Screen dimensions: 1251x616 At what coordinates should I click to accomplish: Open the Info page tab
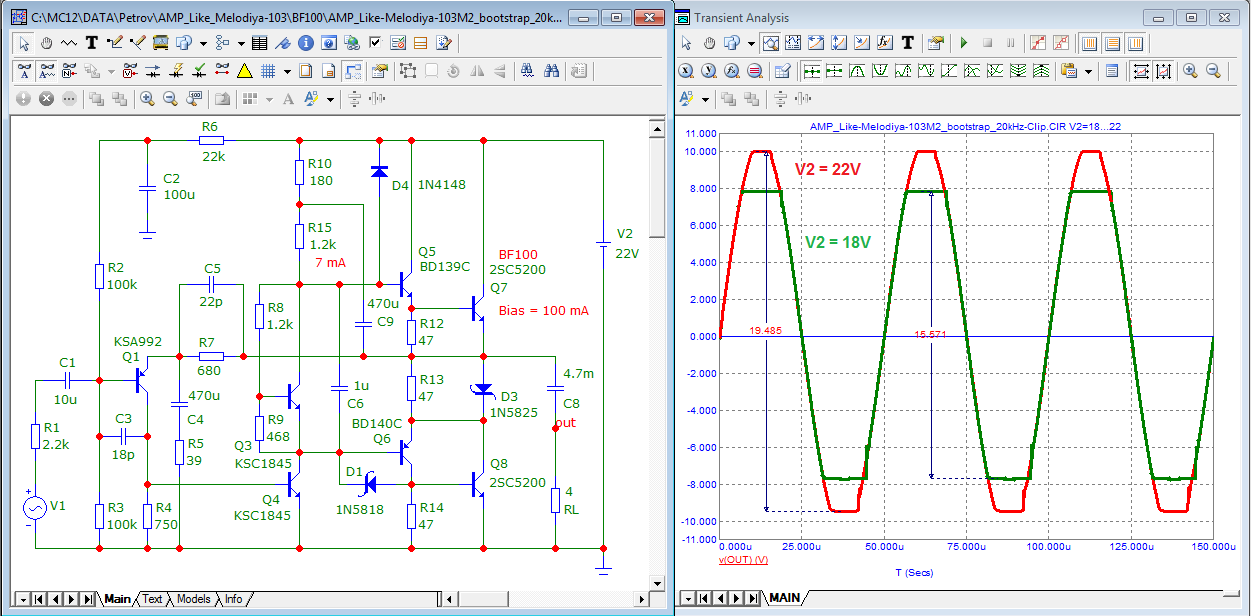pyautogui.click(x=233, y=599)
